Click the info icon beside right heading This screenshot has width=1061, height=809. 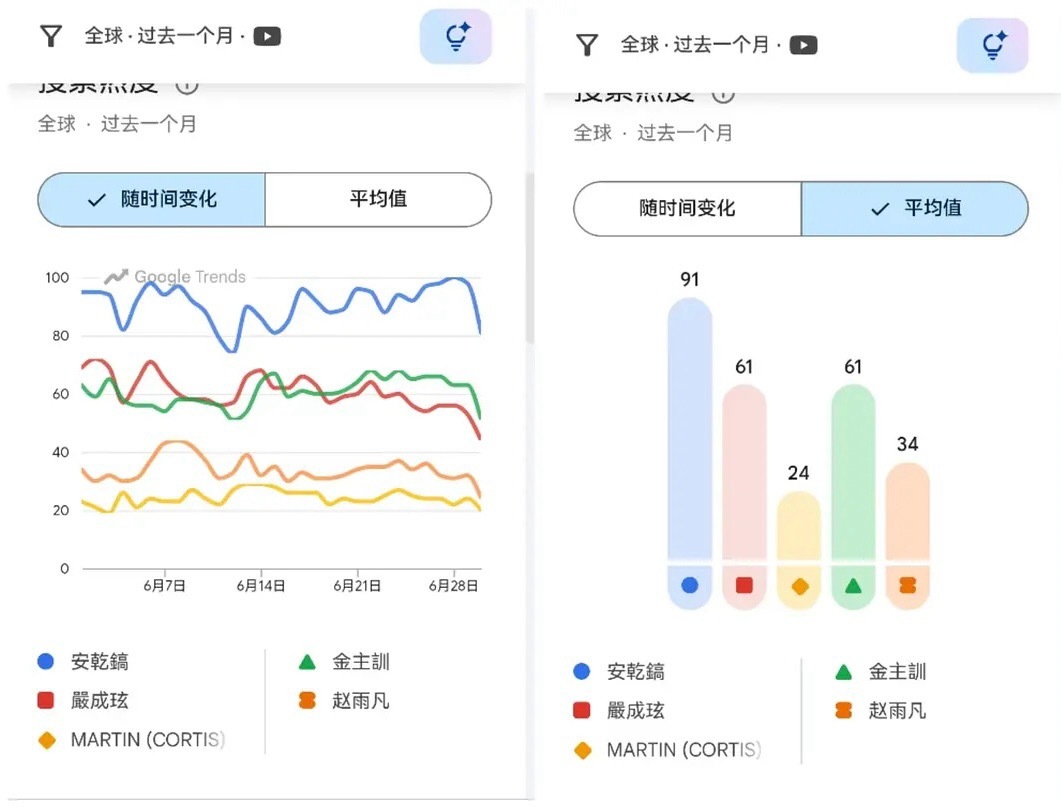click(x=723, y=95)
